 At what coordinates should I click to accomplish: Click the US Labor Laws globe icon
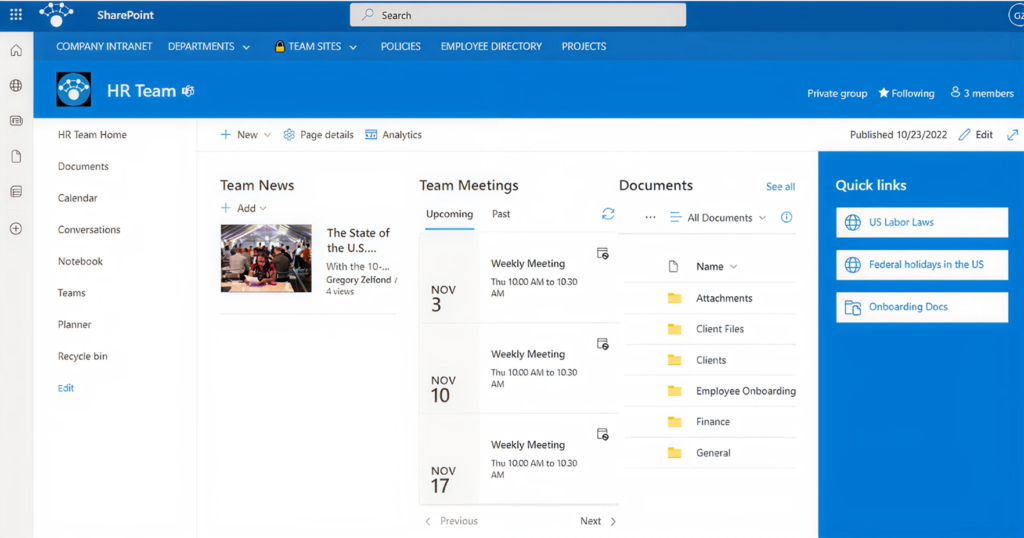coord(852,222)
